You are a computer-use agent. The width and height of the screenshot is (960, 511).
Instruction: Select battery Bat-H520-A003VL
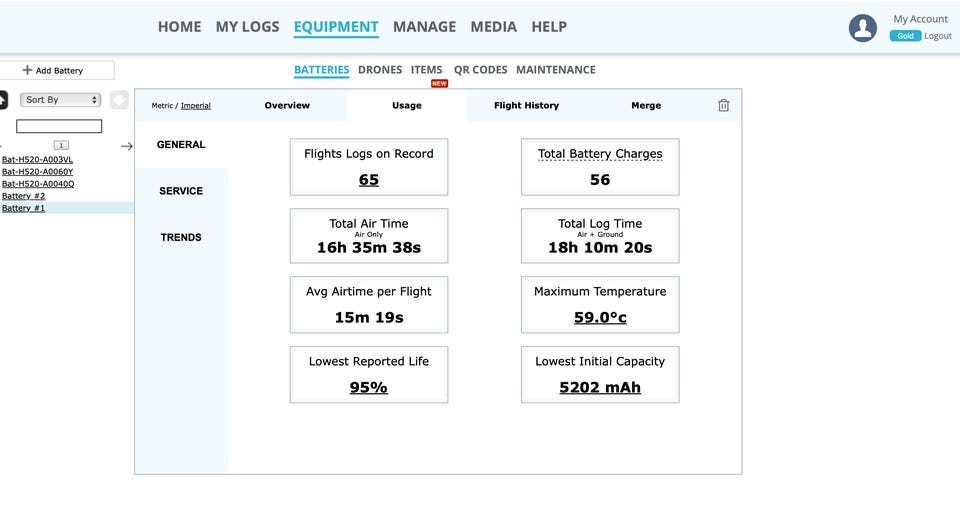tap(37, 159)
